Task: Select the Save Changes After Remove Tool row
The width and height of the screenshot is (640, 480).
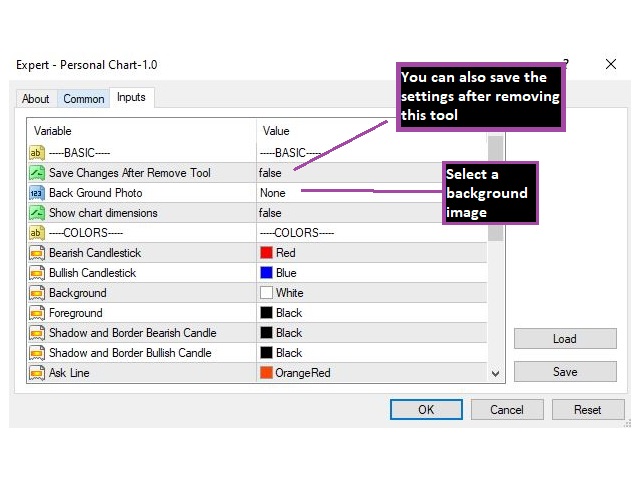Action: (258, 173)
